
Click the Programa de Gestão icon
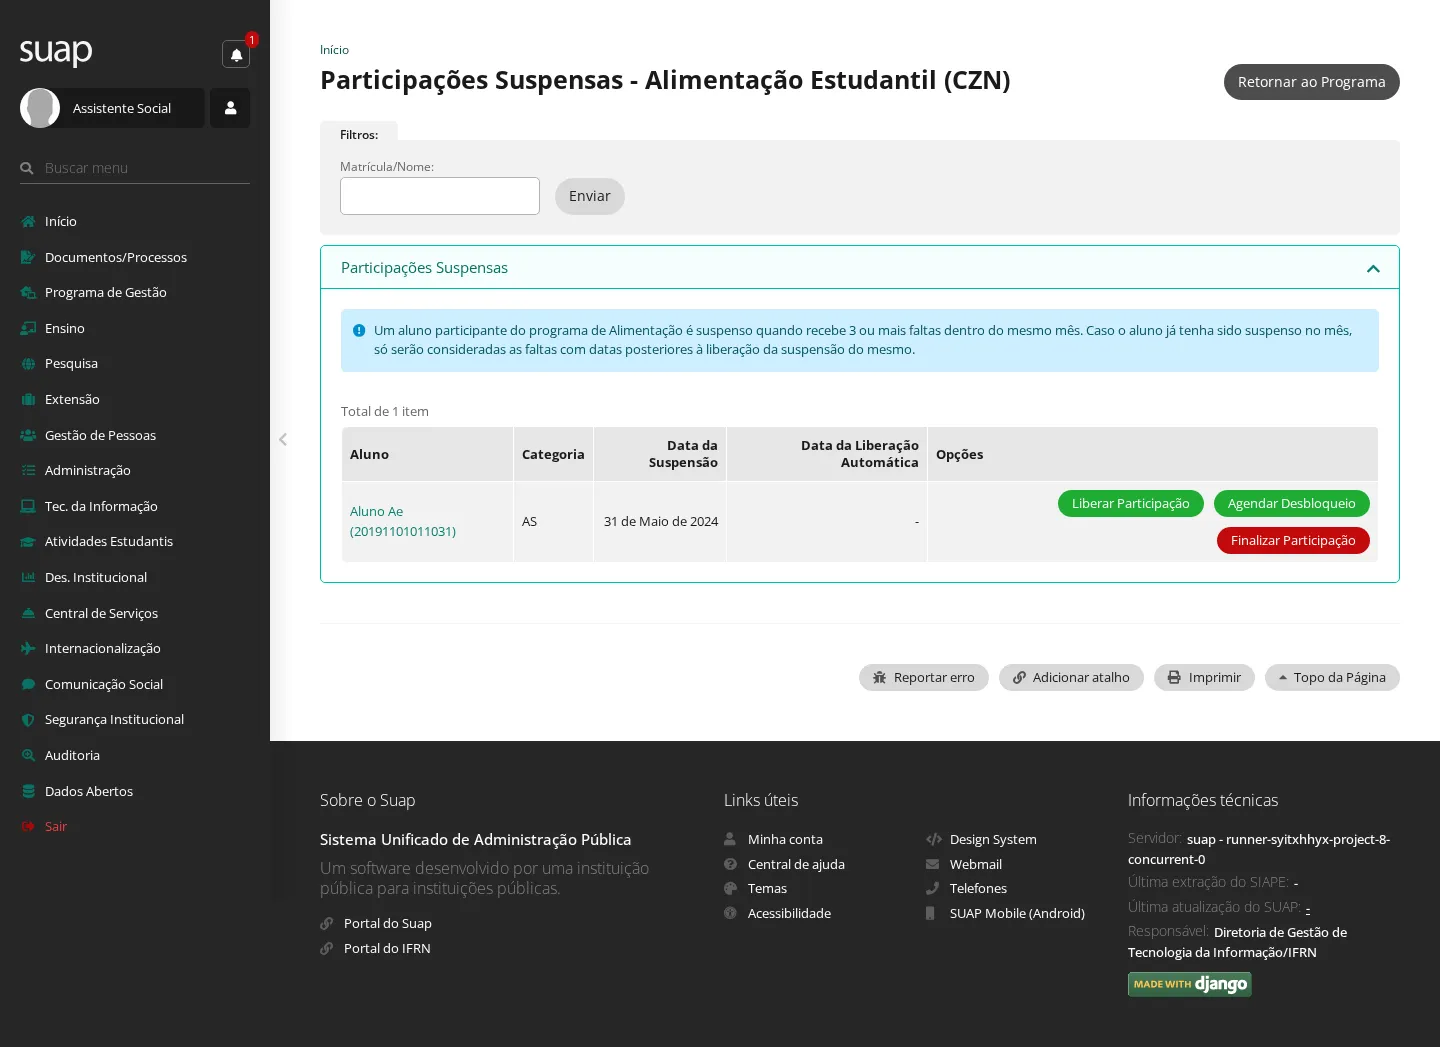pos(28,292)
